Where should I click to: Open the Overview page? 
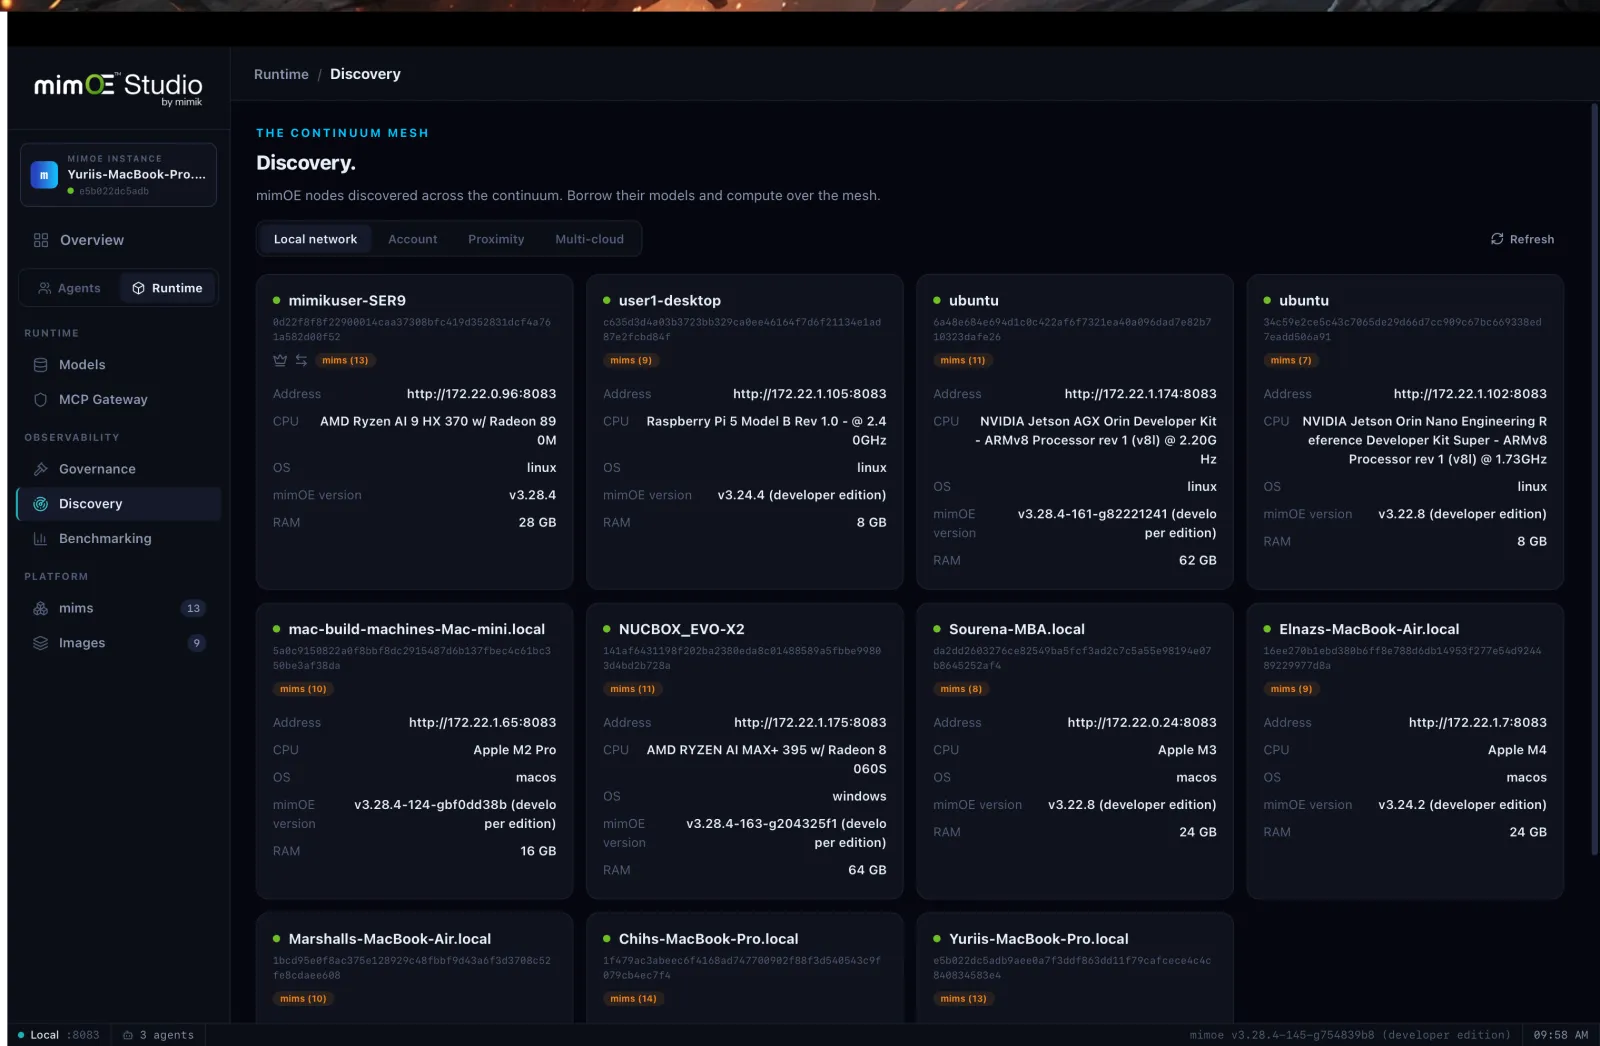[118, 240]
